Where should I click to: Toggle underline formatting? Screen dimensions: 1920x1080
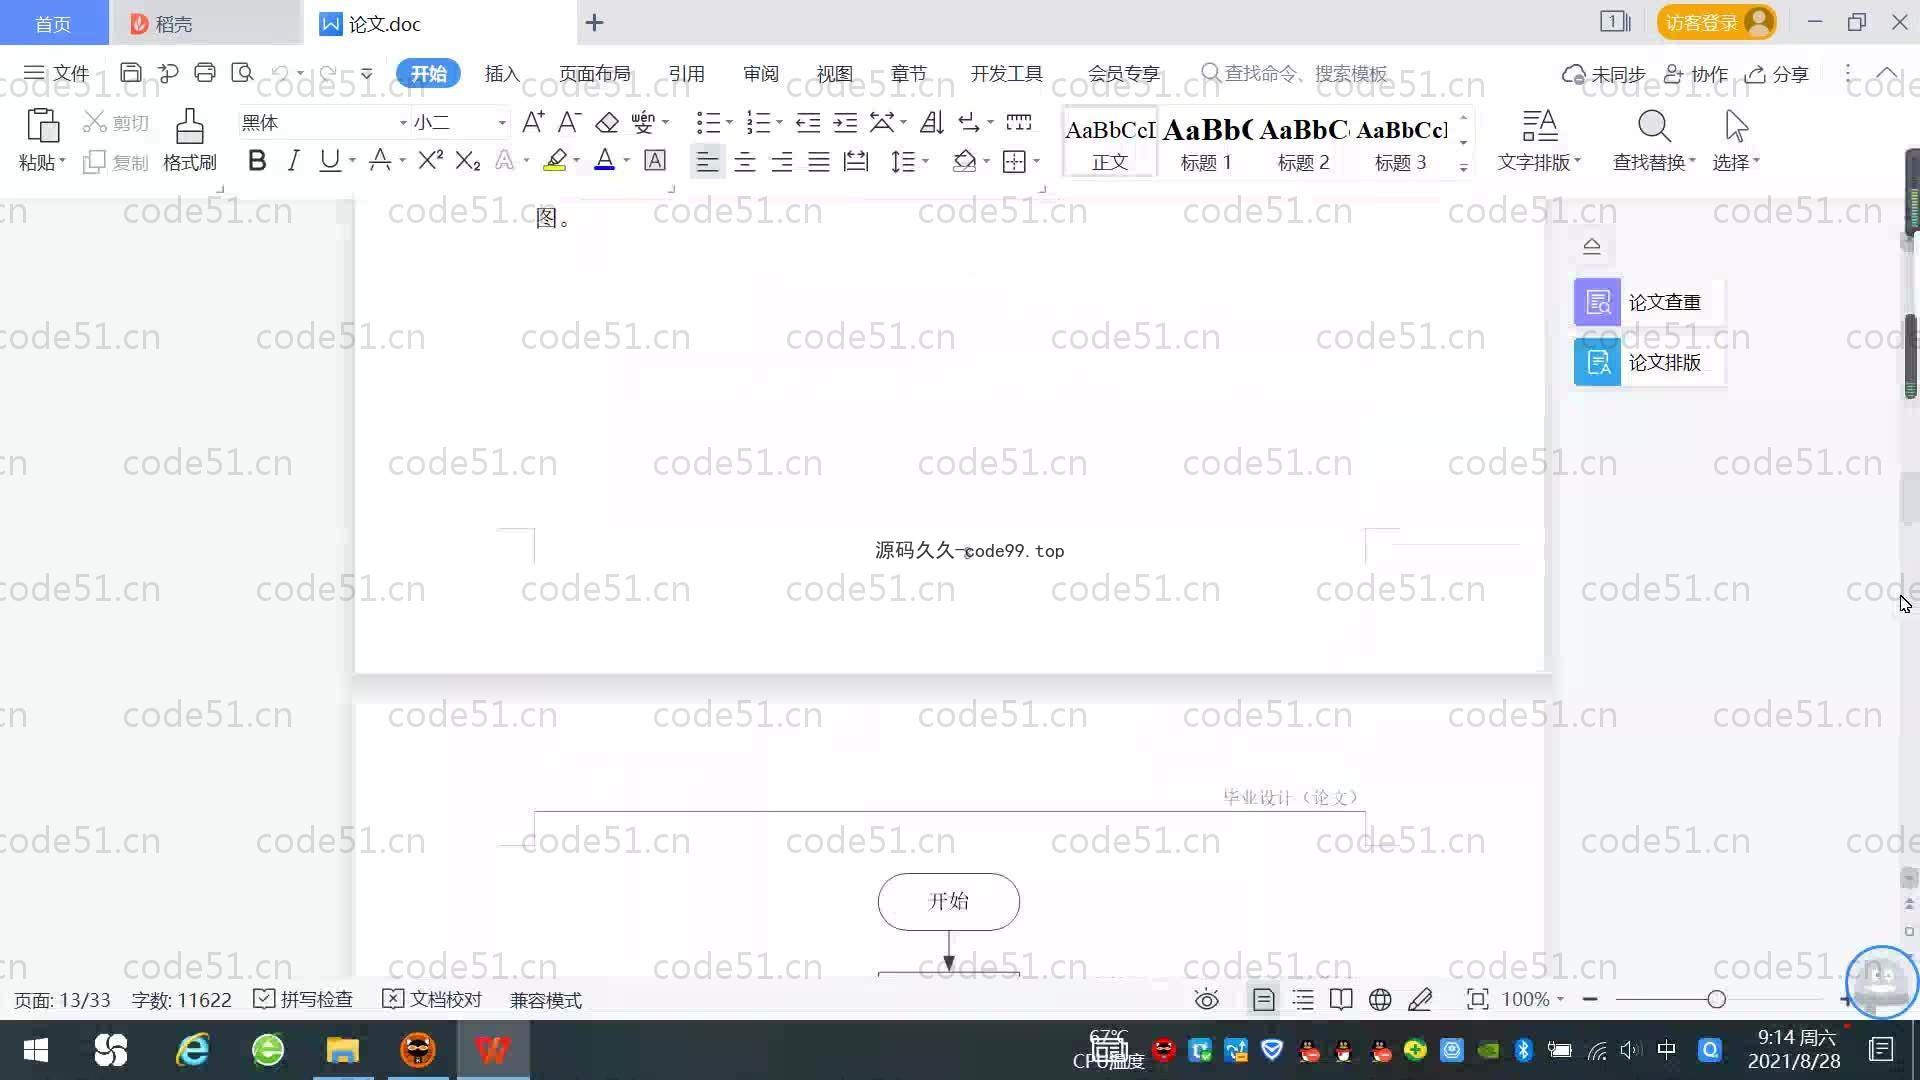tap(329, 160)
